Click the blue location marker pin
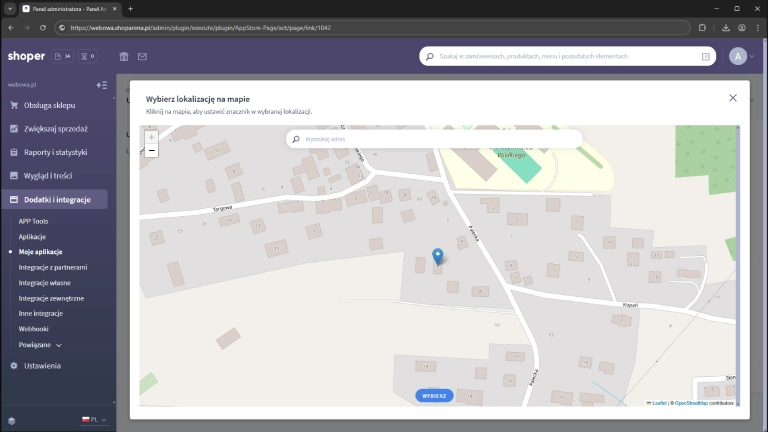 click(x=437, y=257)
